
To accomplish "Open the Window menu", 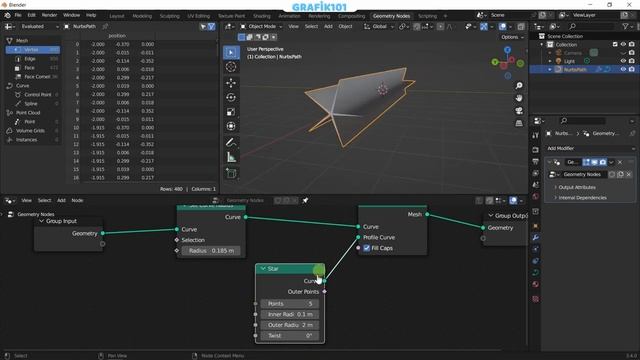I will coord(71,15).
